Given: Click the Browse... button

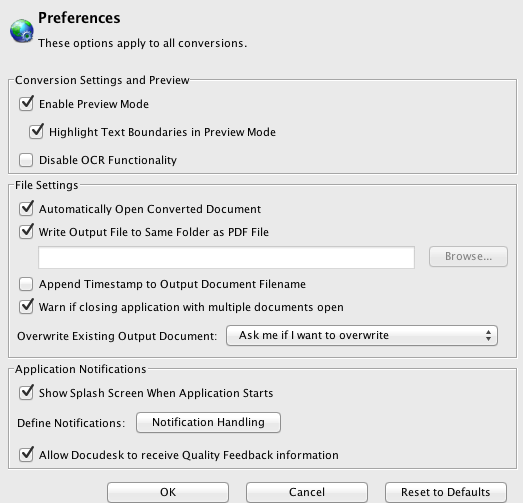Looking at the screenshot, I should click(x=468, y=257).
